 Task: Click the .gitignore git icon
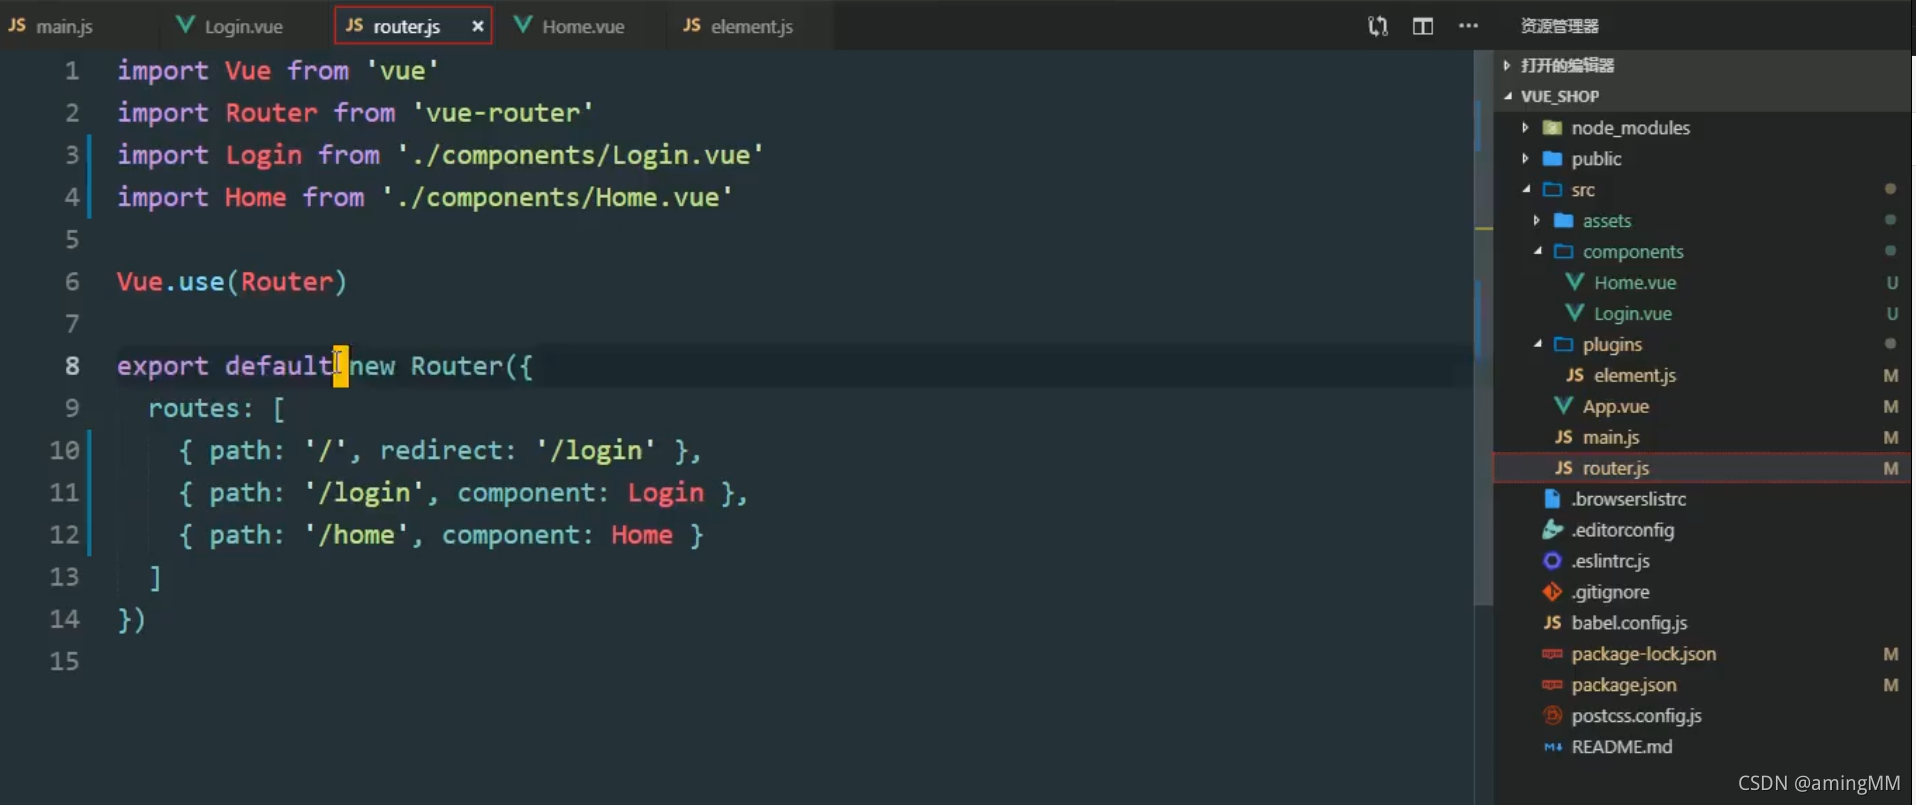coord(1552,592)
